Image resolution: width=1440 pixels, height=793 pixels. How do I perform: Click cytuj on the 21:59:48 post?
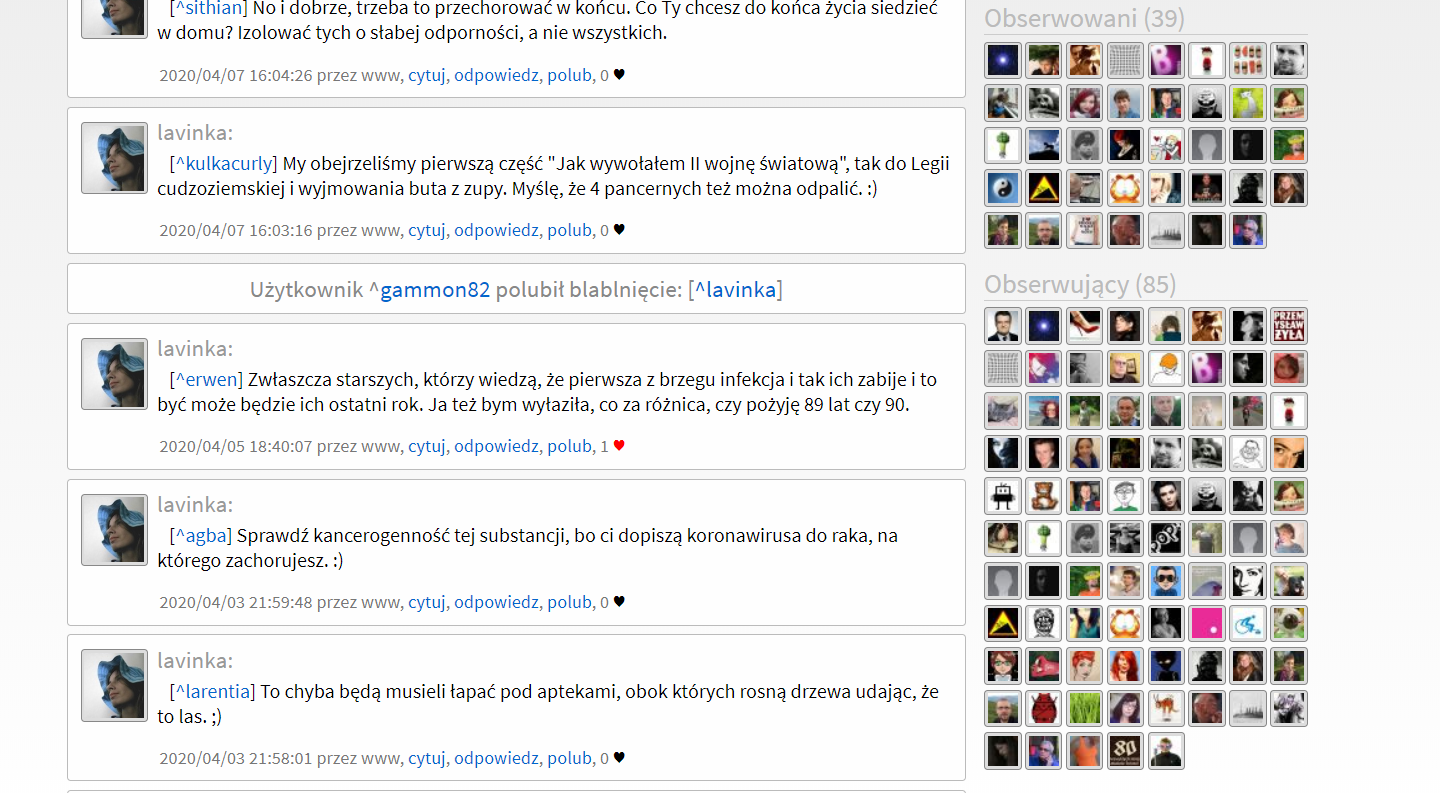pyautogui.click(x=427, y=603)
